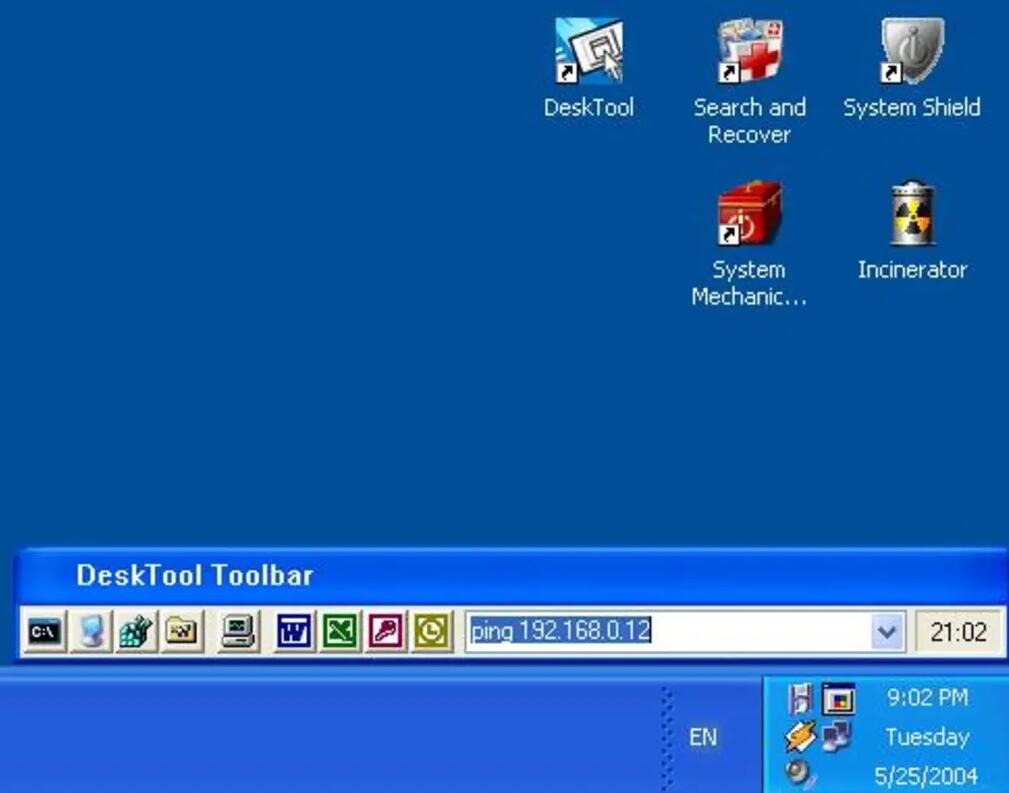Click the EN language indicator in taskbar
Viewport: 1009px width, 793px height.
(x=703, y=737)
